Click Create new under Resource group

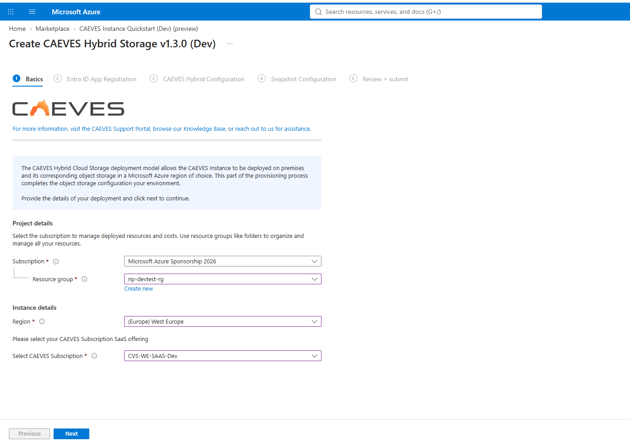click(x=138, y=289)
